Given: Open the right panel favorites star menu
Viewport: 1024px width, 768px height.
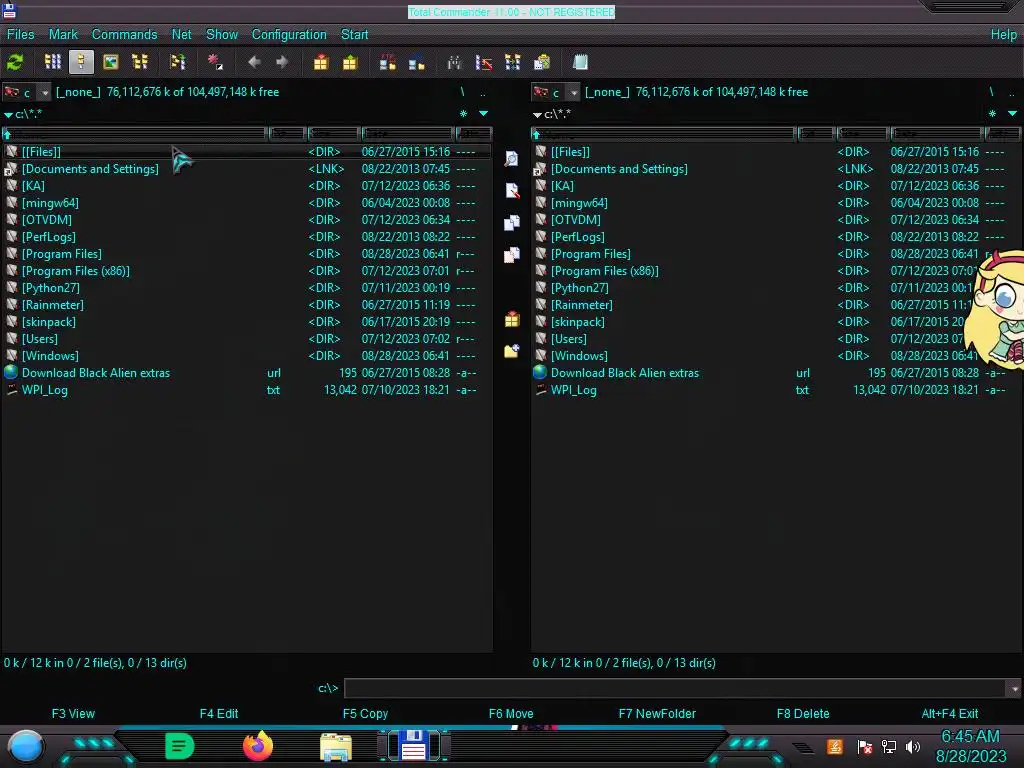Looking at the screenshot, I should point(992,114).
